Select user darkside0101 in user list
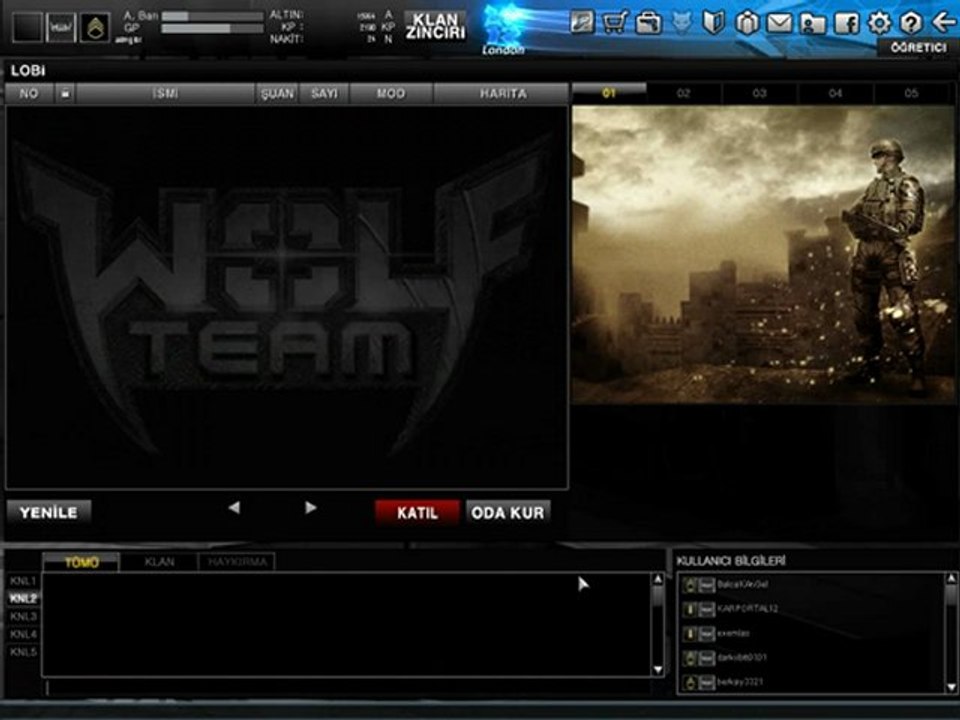 coord(742,658)
